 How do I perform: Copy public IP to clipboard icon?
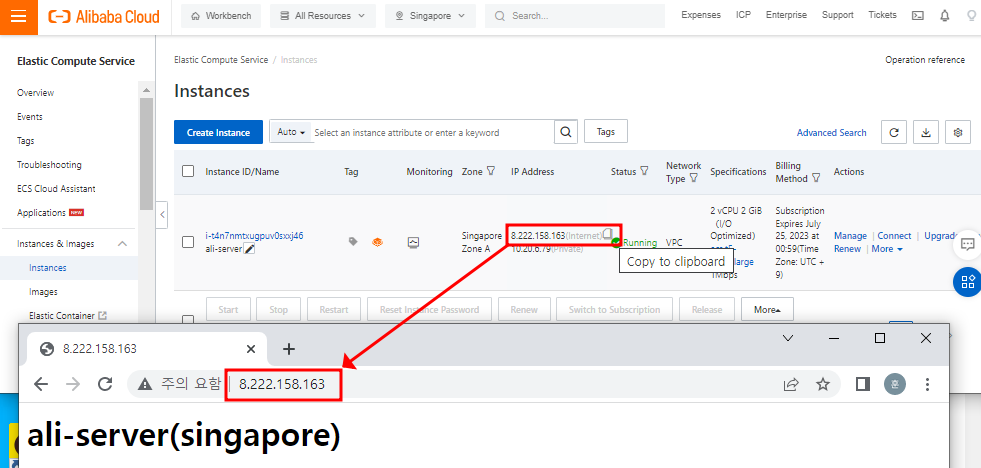tap(607, 234)
